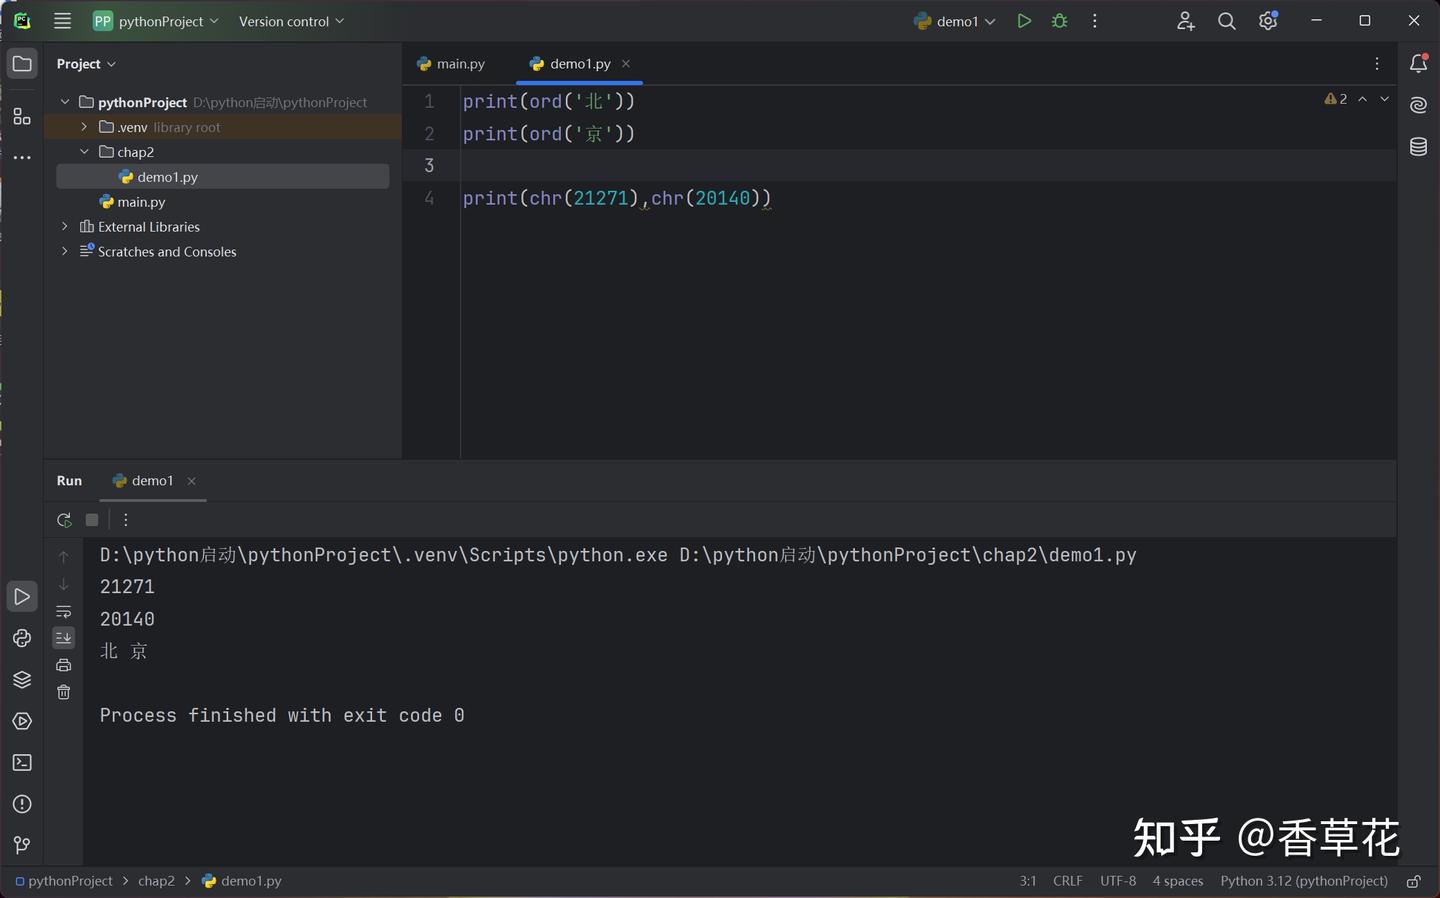Open the Notifications bell icon
1440x898 pixels.
click(1418, 64)
